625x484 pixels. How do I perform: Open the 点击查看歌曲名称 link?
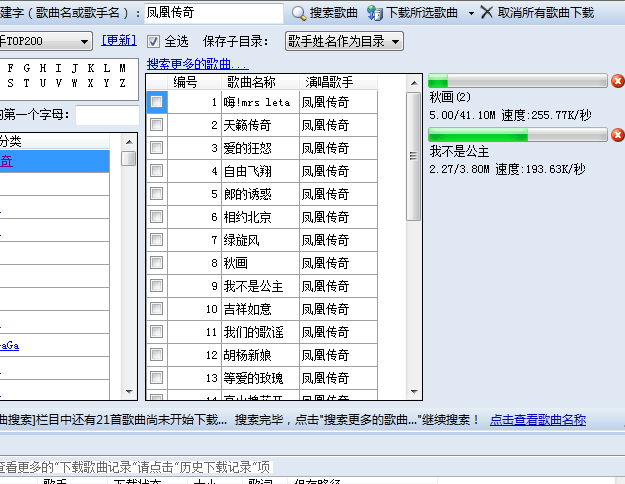point(537,420)
